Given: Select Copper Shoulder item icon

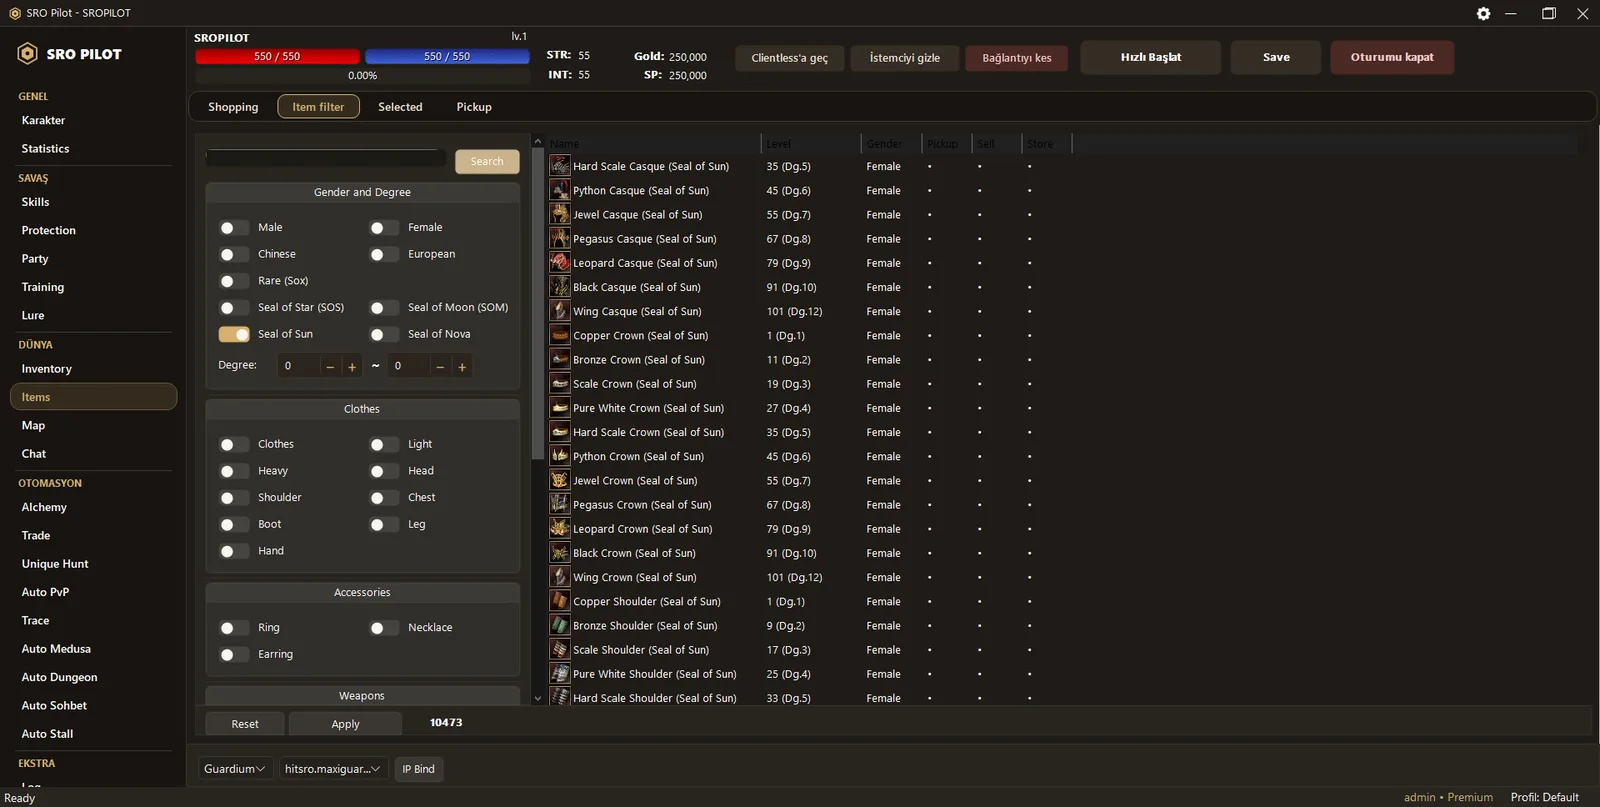Looking at the screenshot, I should 560,601.
